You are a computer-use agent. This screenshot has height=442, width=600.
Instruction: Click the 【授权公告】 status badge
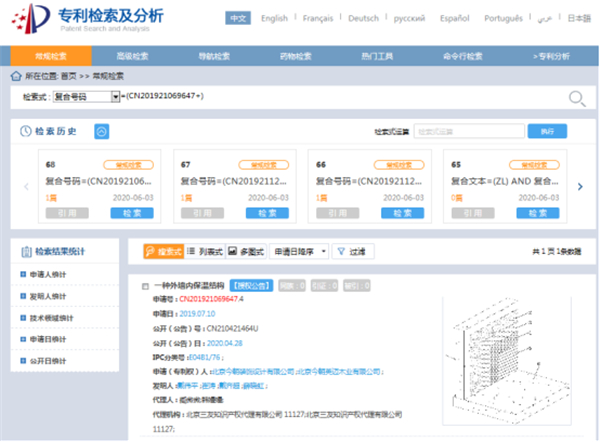(x=251, y=285)
